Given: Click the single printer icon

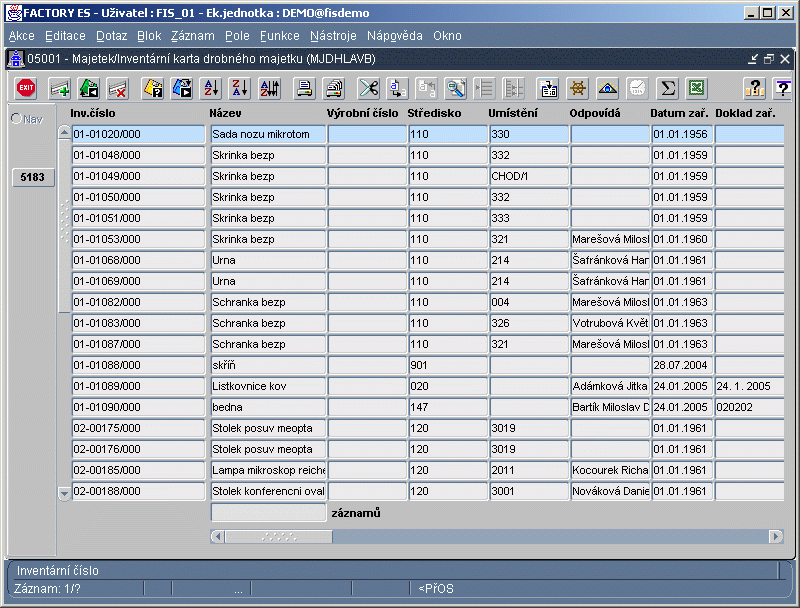Looking at the screenshot, I should pos(305,89).
